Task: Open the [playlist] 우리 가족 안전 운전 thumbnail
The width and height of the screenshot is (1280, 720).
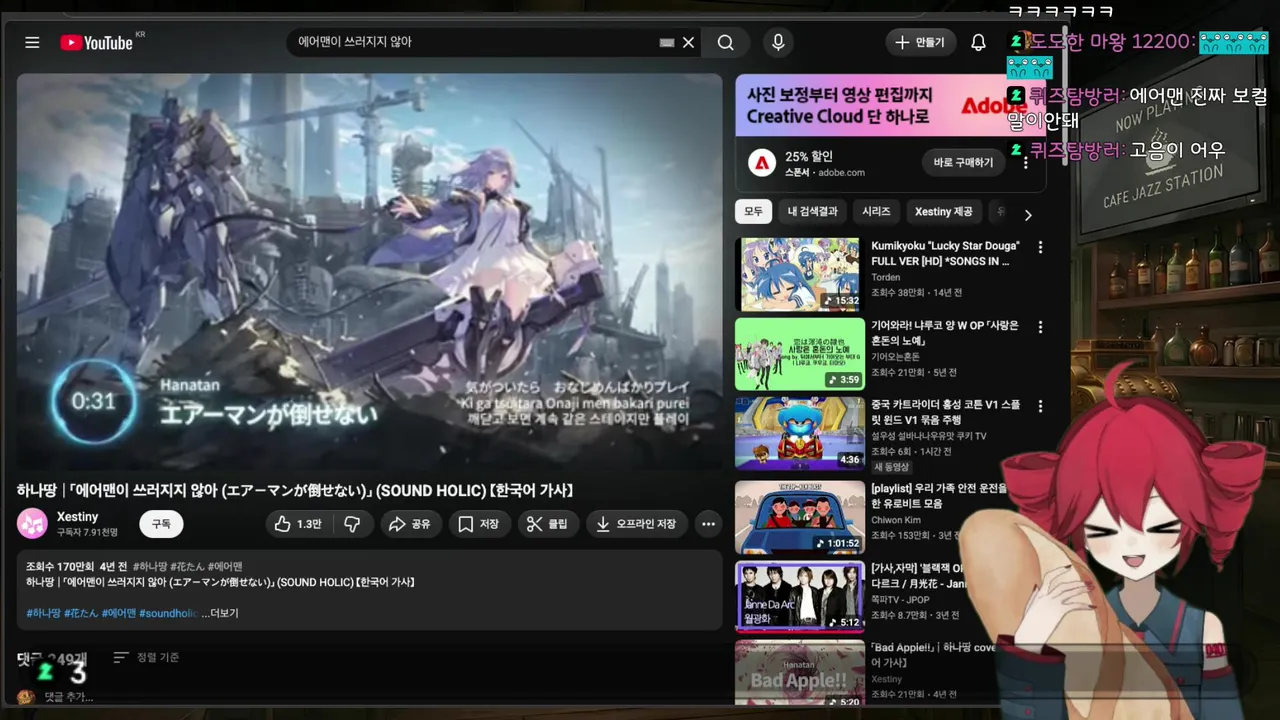Action: click(x=799, y=517)
